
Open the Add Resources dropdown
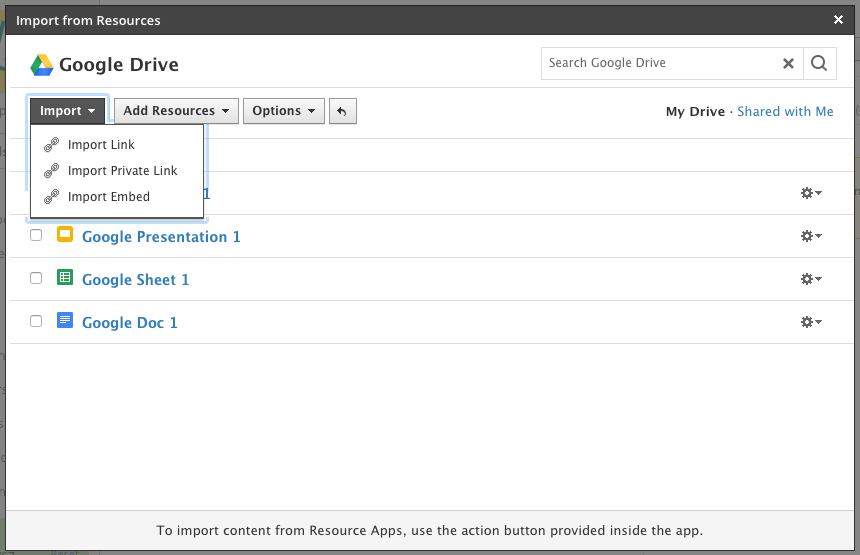click(176, 111)
